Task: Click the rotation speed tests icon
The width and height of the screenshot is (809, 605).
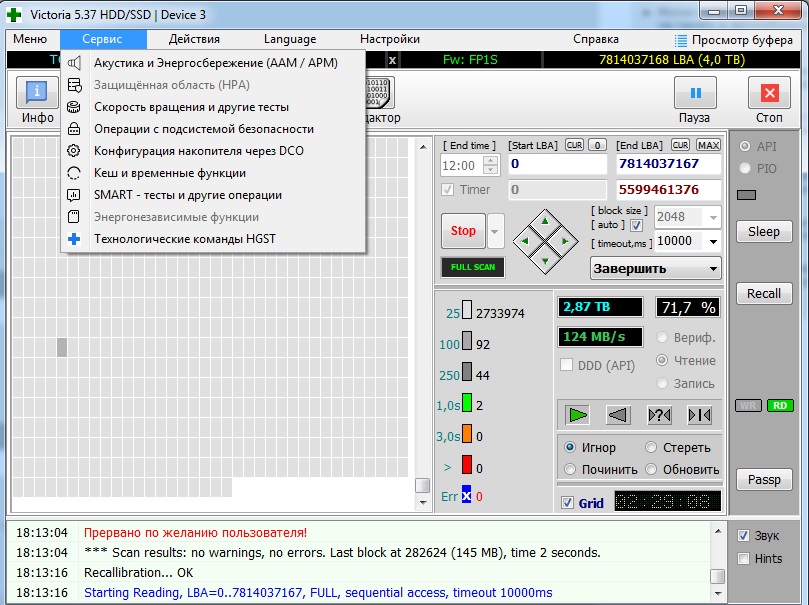Action: [74, 107]
